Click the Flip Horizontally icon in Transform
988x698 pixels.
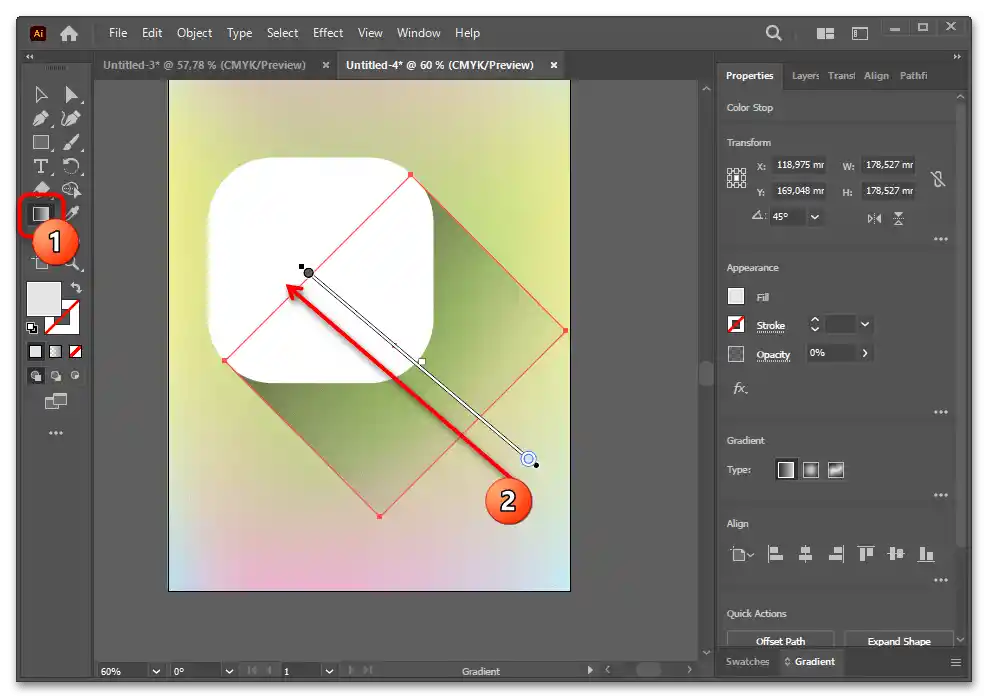coord(875,218)
